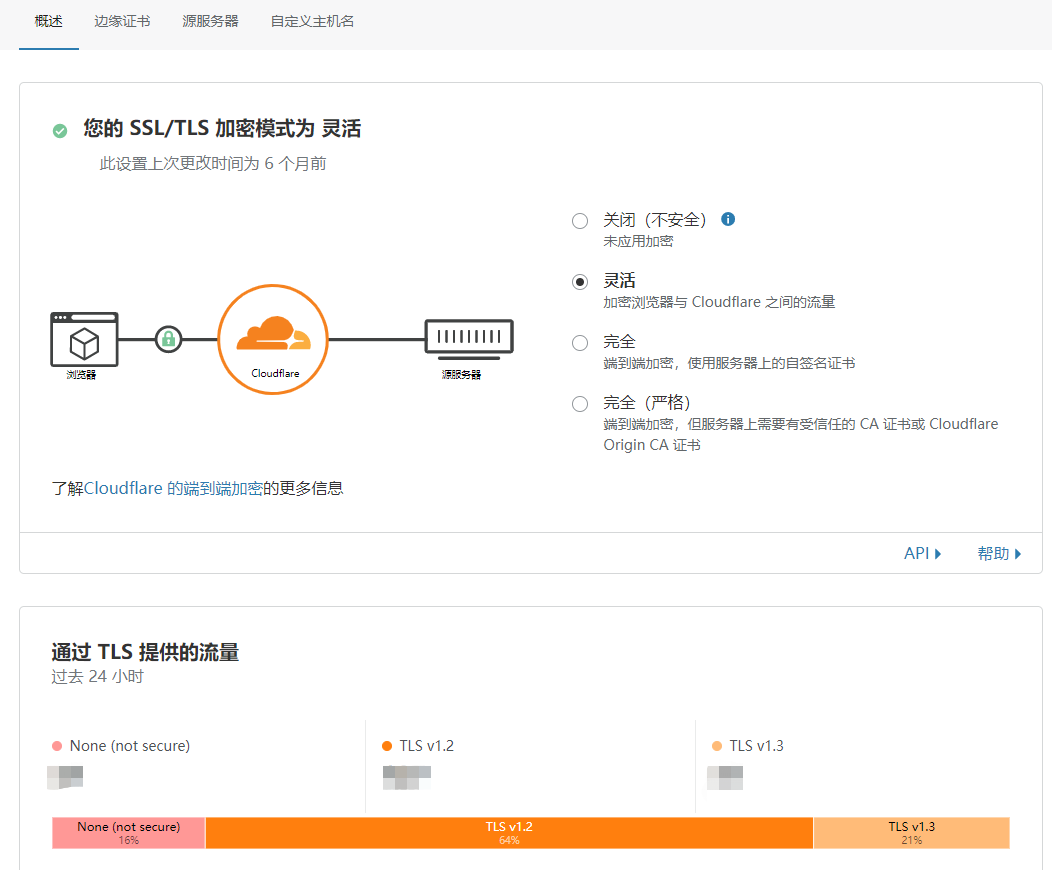Switch to the 边缘证书 tab
This screenshot has height=870, width=1052.
(x=121, y=19)
